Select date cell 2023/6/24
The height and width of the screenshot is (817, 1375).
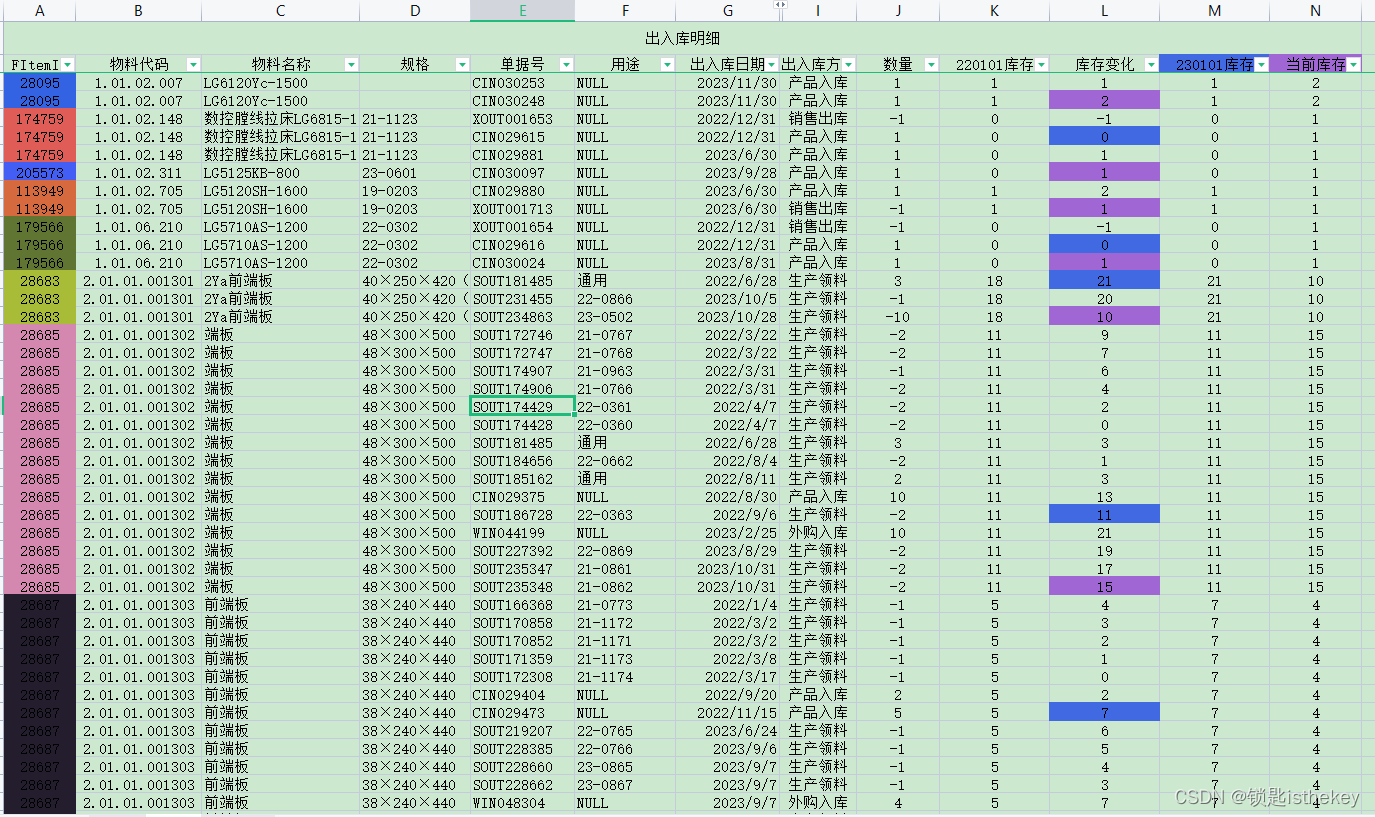coord(727,731)
